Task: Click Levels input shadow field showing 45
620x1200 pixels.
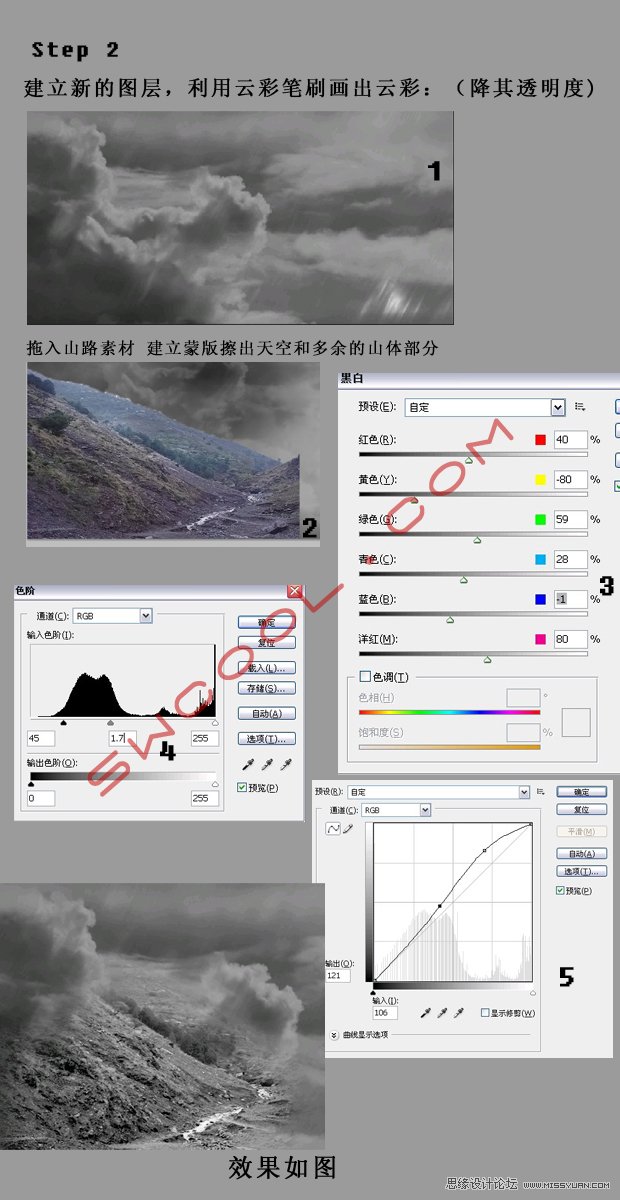Action: point(41,738)
